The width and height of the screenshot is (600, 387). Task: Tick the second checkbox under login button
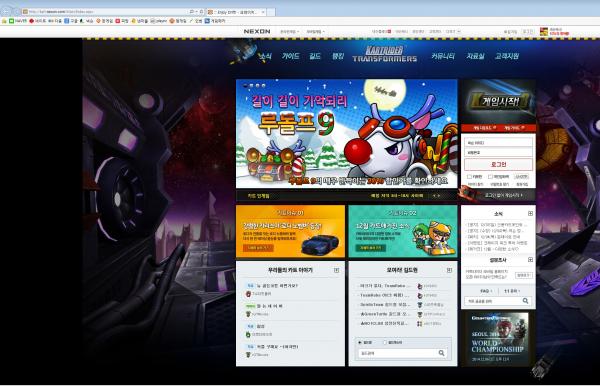(490, 176)
